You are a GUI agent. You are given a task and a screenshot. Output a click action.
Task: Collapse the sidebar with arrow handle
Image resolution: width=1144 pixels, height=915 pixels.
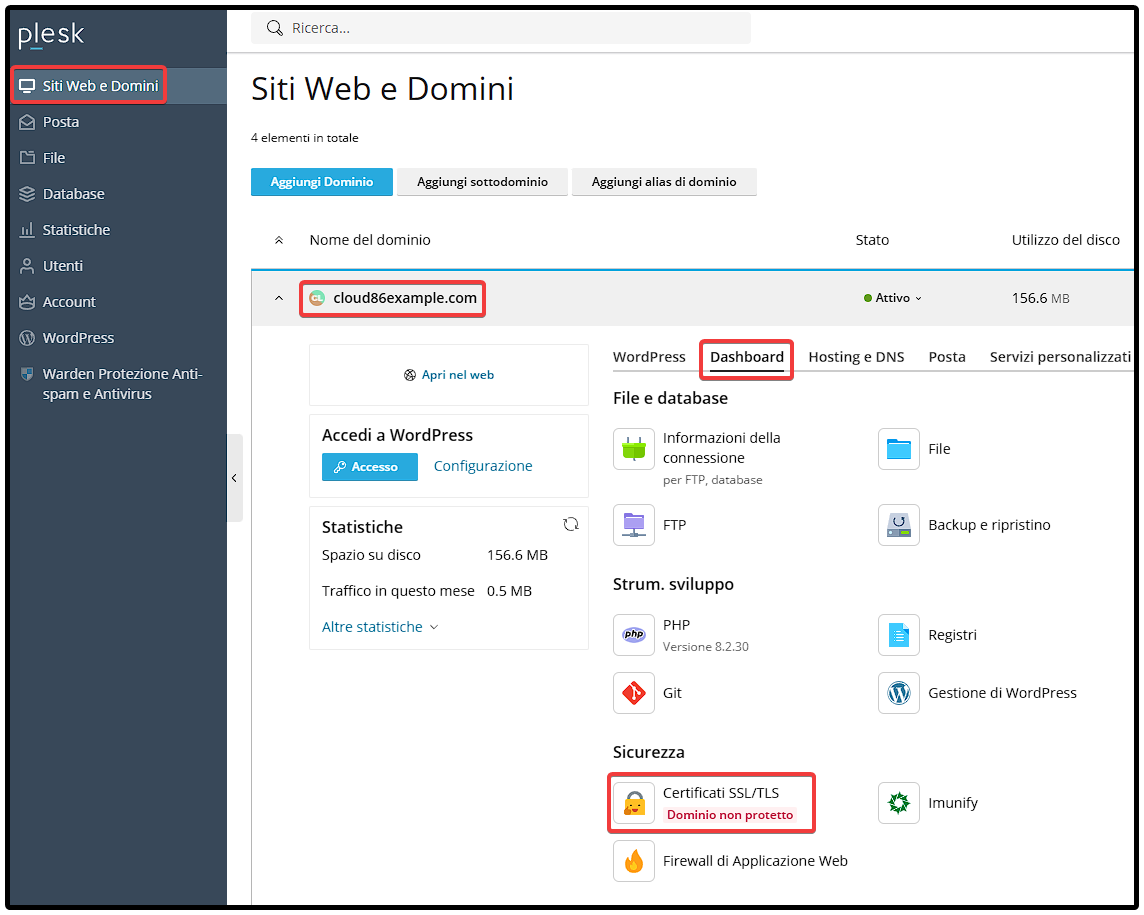pos(234,478)
